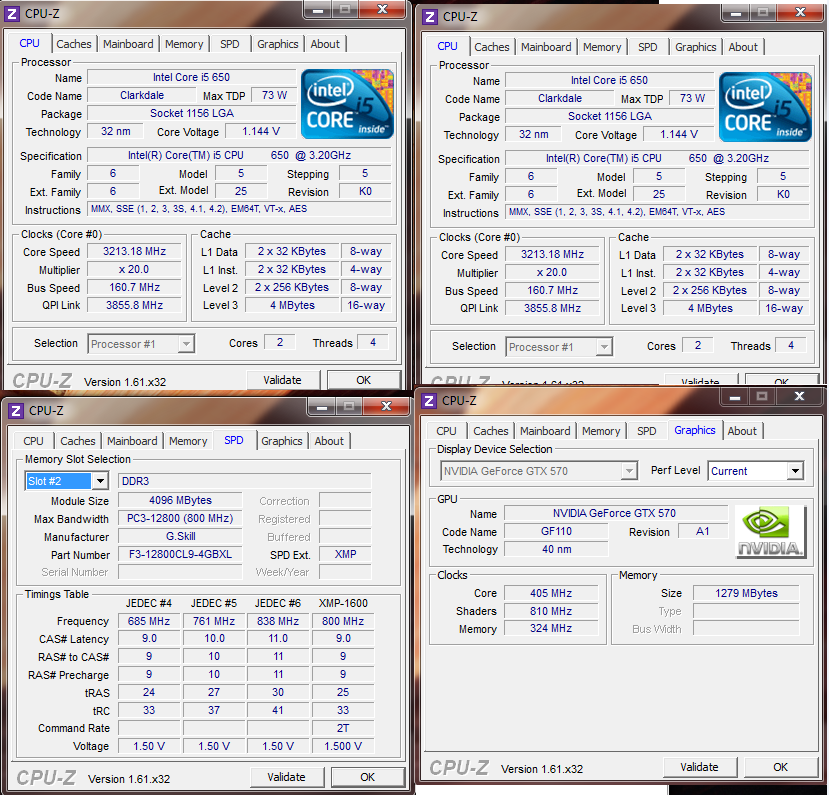The width and height of the screenshot is (829, 795).
Task: Open the Slot #2 memory slot dropdown
Action: pyautogui.click(x=100, y=481)
